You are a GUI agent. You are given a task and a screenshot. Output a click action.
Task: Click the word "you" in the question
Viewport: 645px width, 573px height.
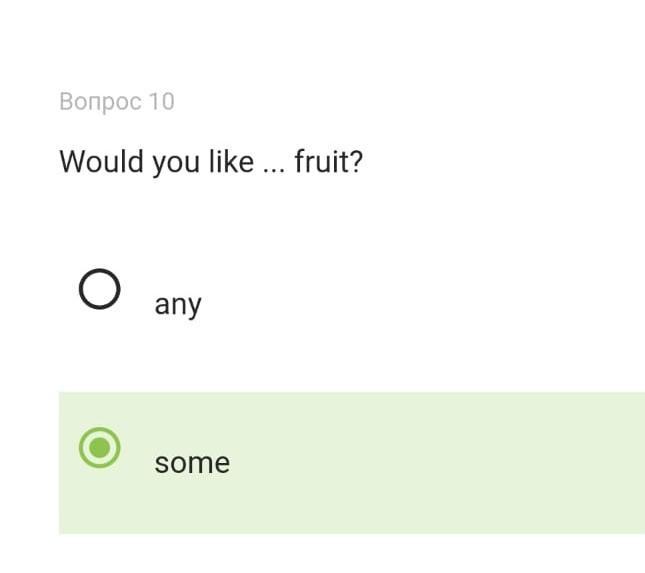click(x=176, y=162)
